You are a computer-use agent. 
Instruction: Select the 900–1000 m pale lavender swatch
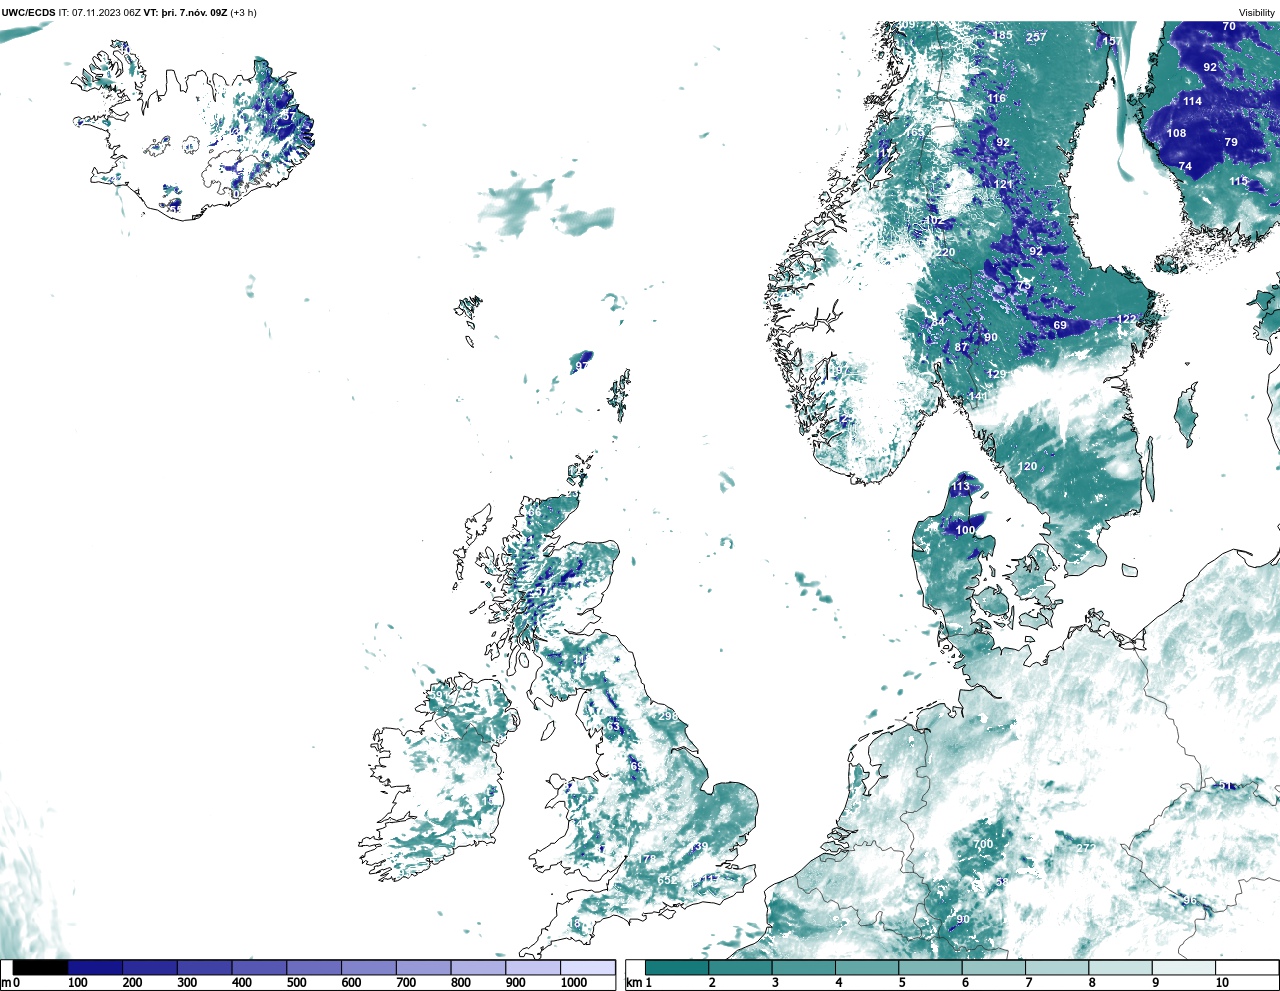pos(533,967)
